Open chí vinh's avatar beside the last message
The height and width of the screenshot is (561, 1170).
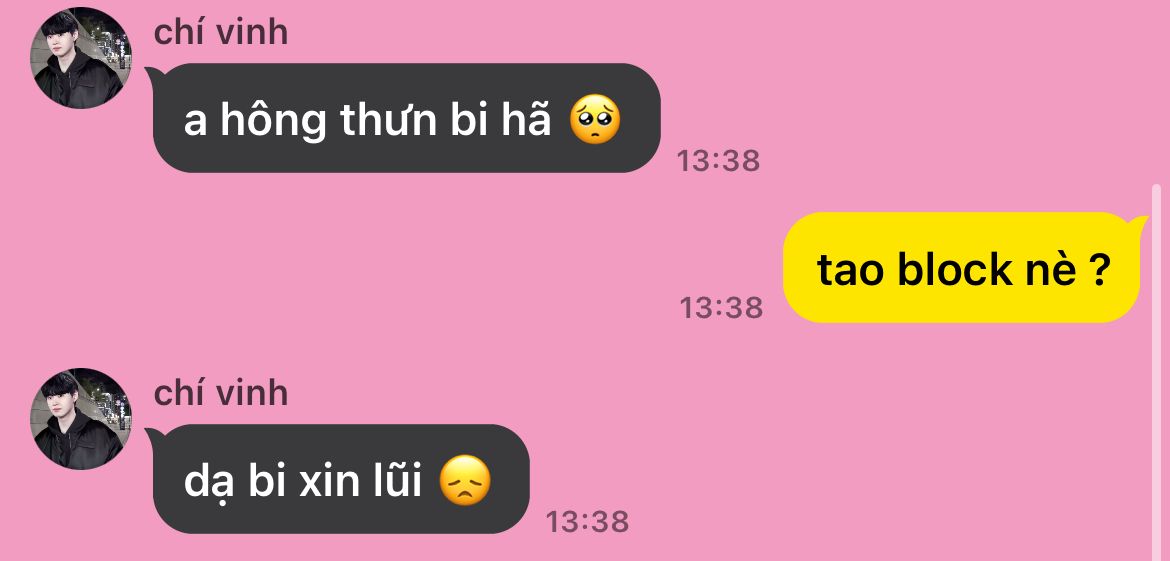point(81,419)
